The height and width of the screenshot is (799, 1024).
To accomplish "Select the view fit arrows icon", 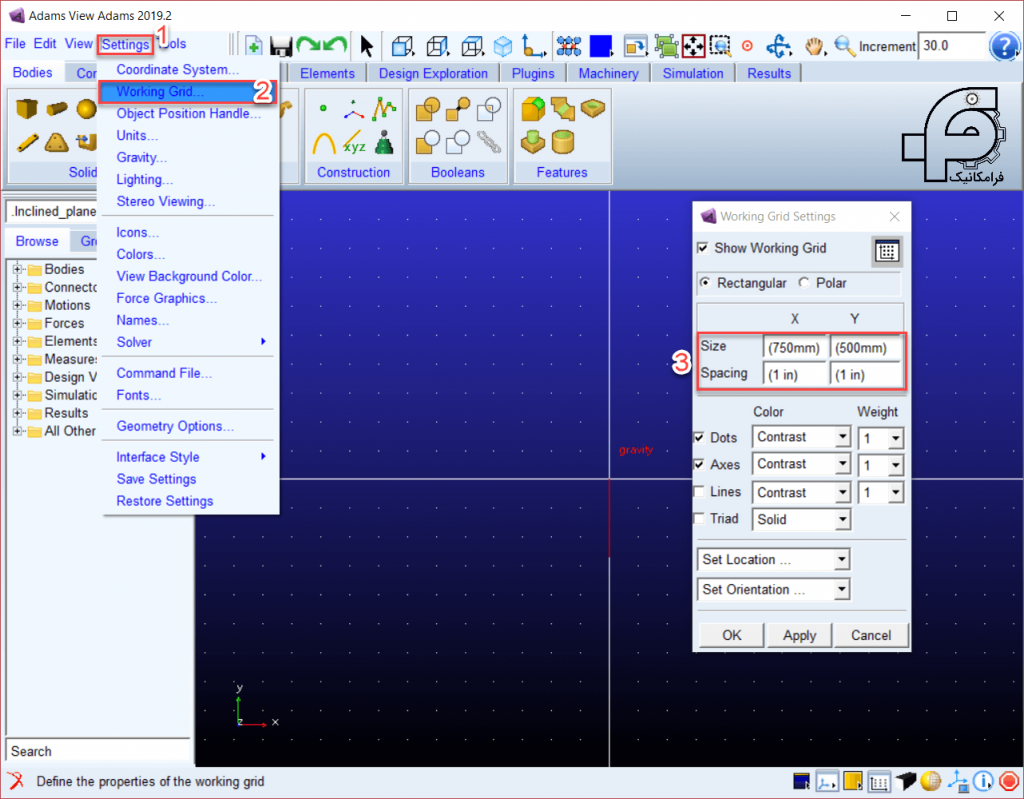I will tap(693, 46).
